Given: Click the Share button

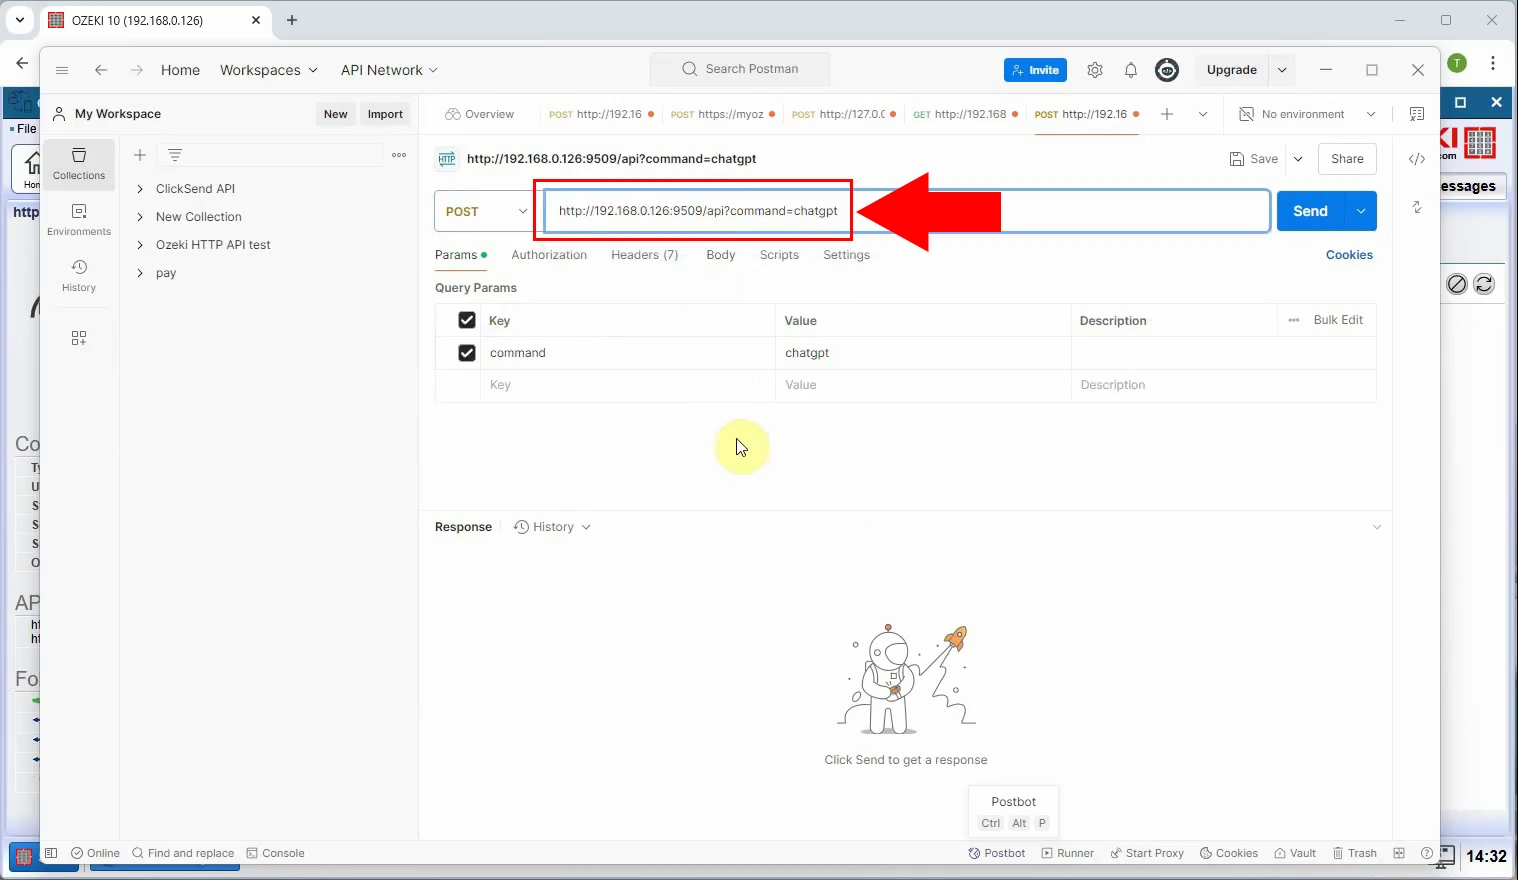Looking at the screenshot, I should [x=1347, y=159].
